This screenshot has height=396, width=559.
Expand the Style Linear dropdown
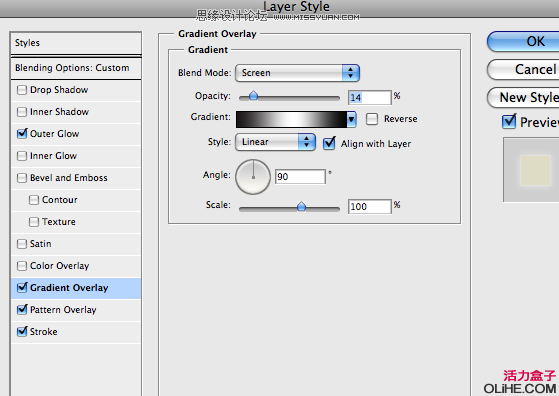pyautogui.click(x=275, y=142)
